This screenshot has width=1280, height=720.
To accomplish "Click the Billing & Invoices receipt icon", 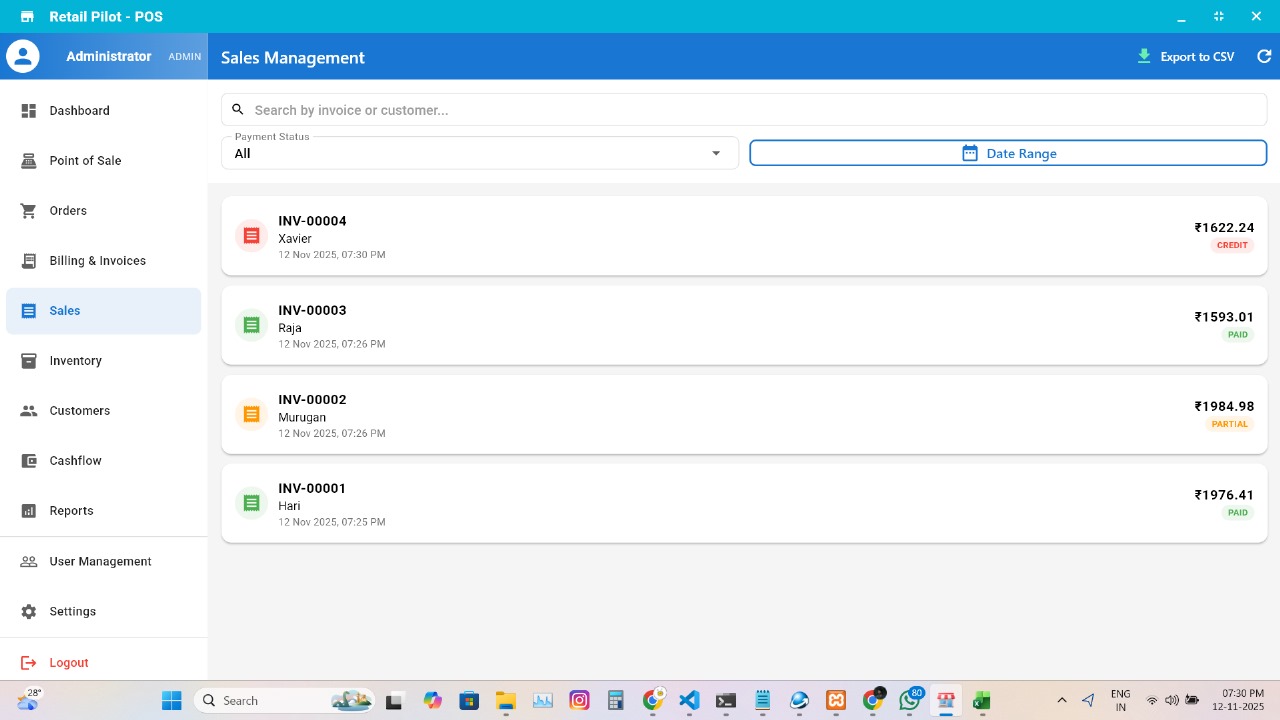I will 29,261.
